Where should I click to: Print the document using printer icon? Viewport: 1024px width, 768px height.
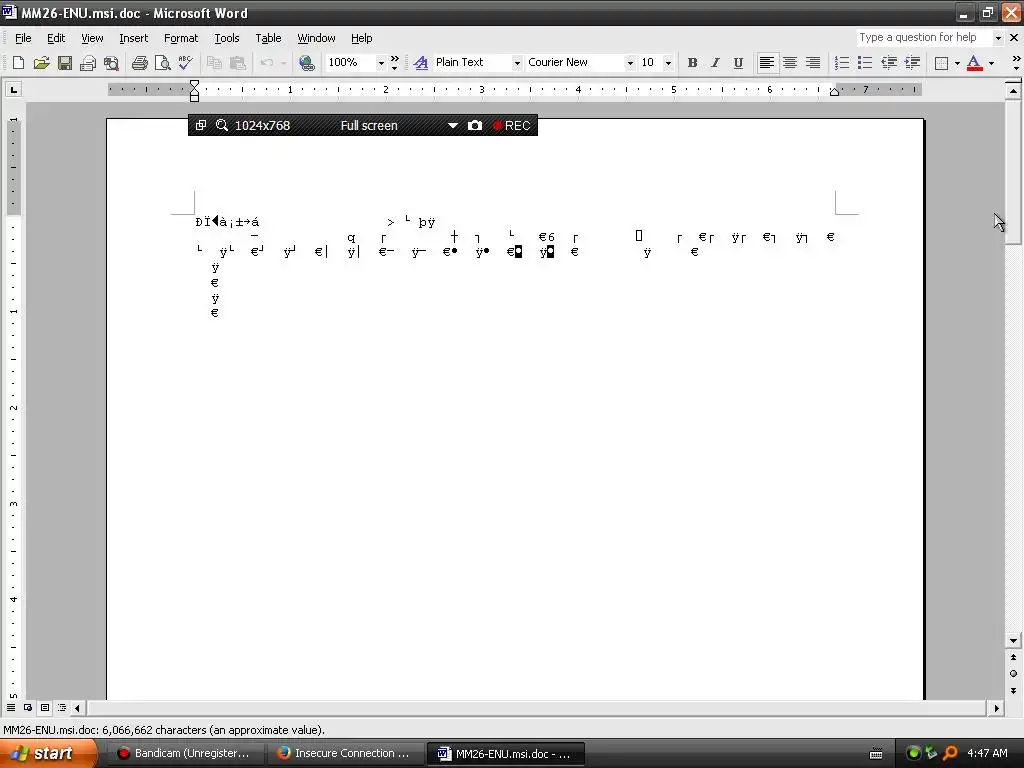coord(139,63)
